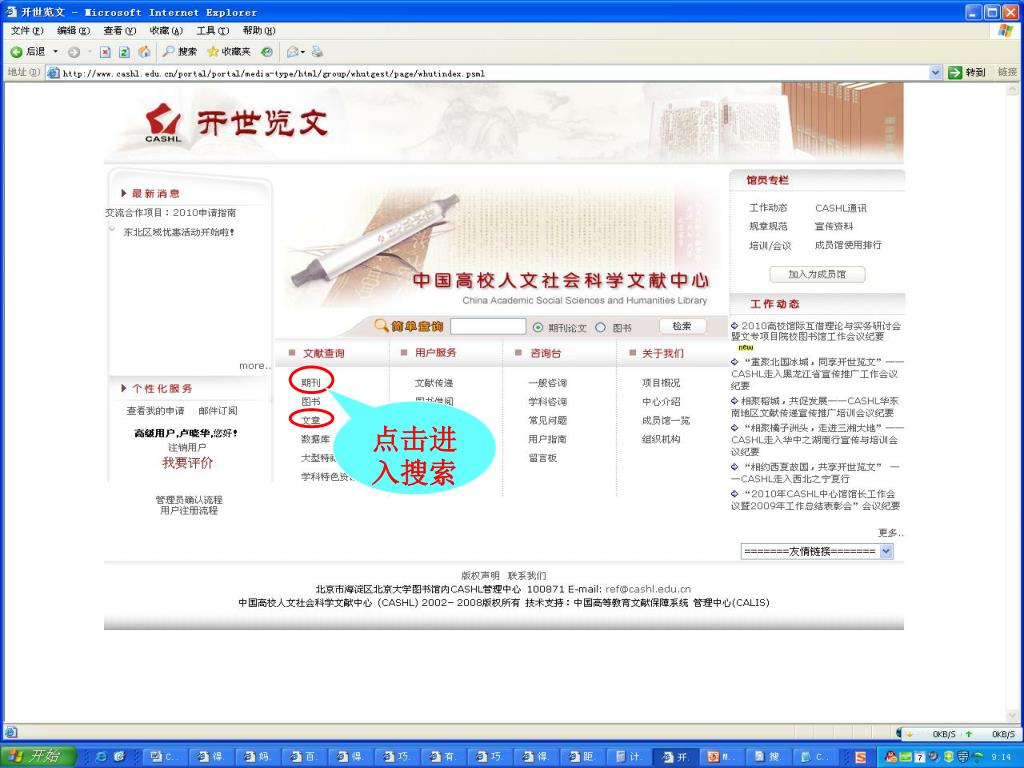Screen dimensions: 1024x768
Task: Expand the 最新消息 section arrow
Action: [x=123, y=193]
